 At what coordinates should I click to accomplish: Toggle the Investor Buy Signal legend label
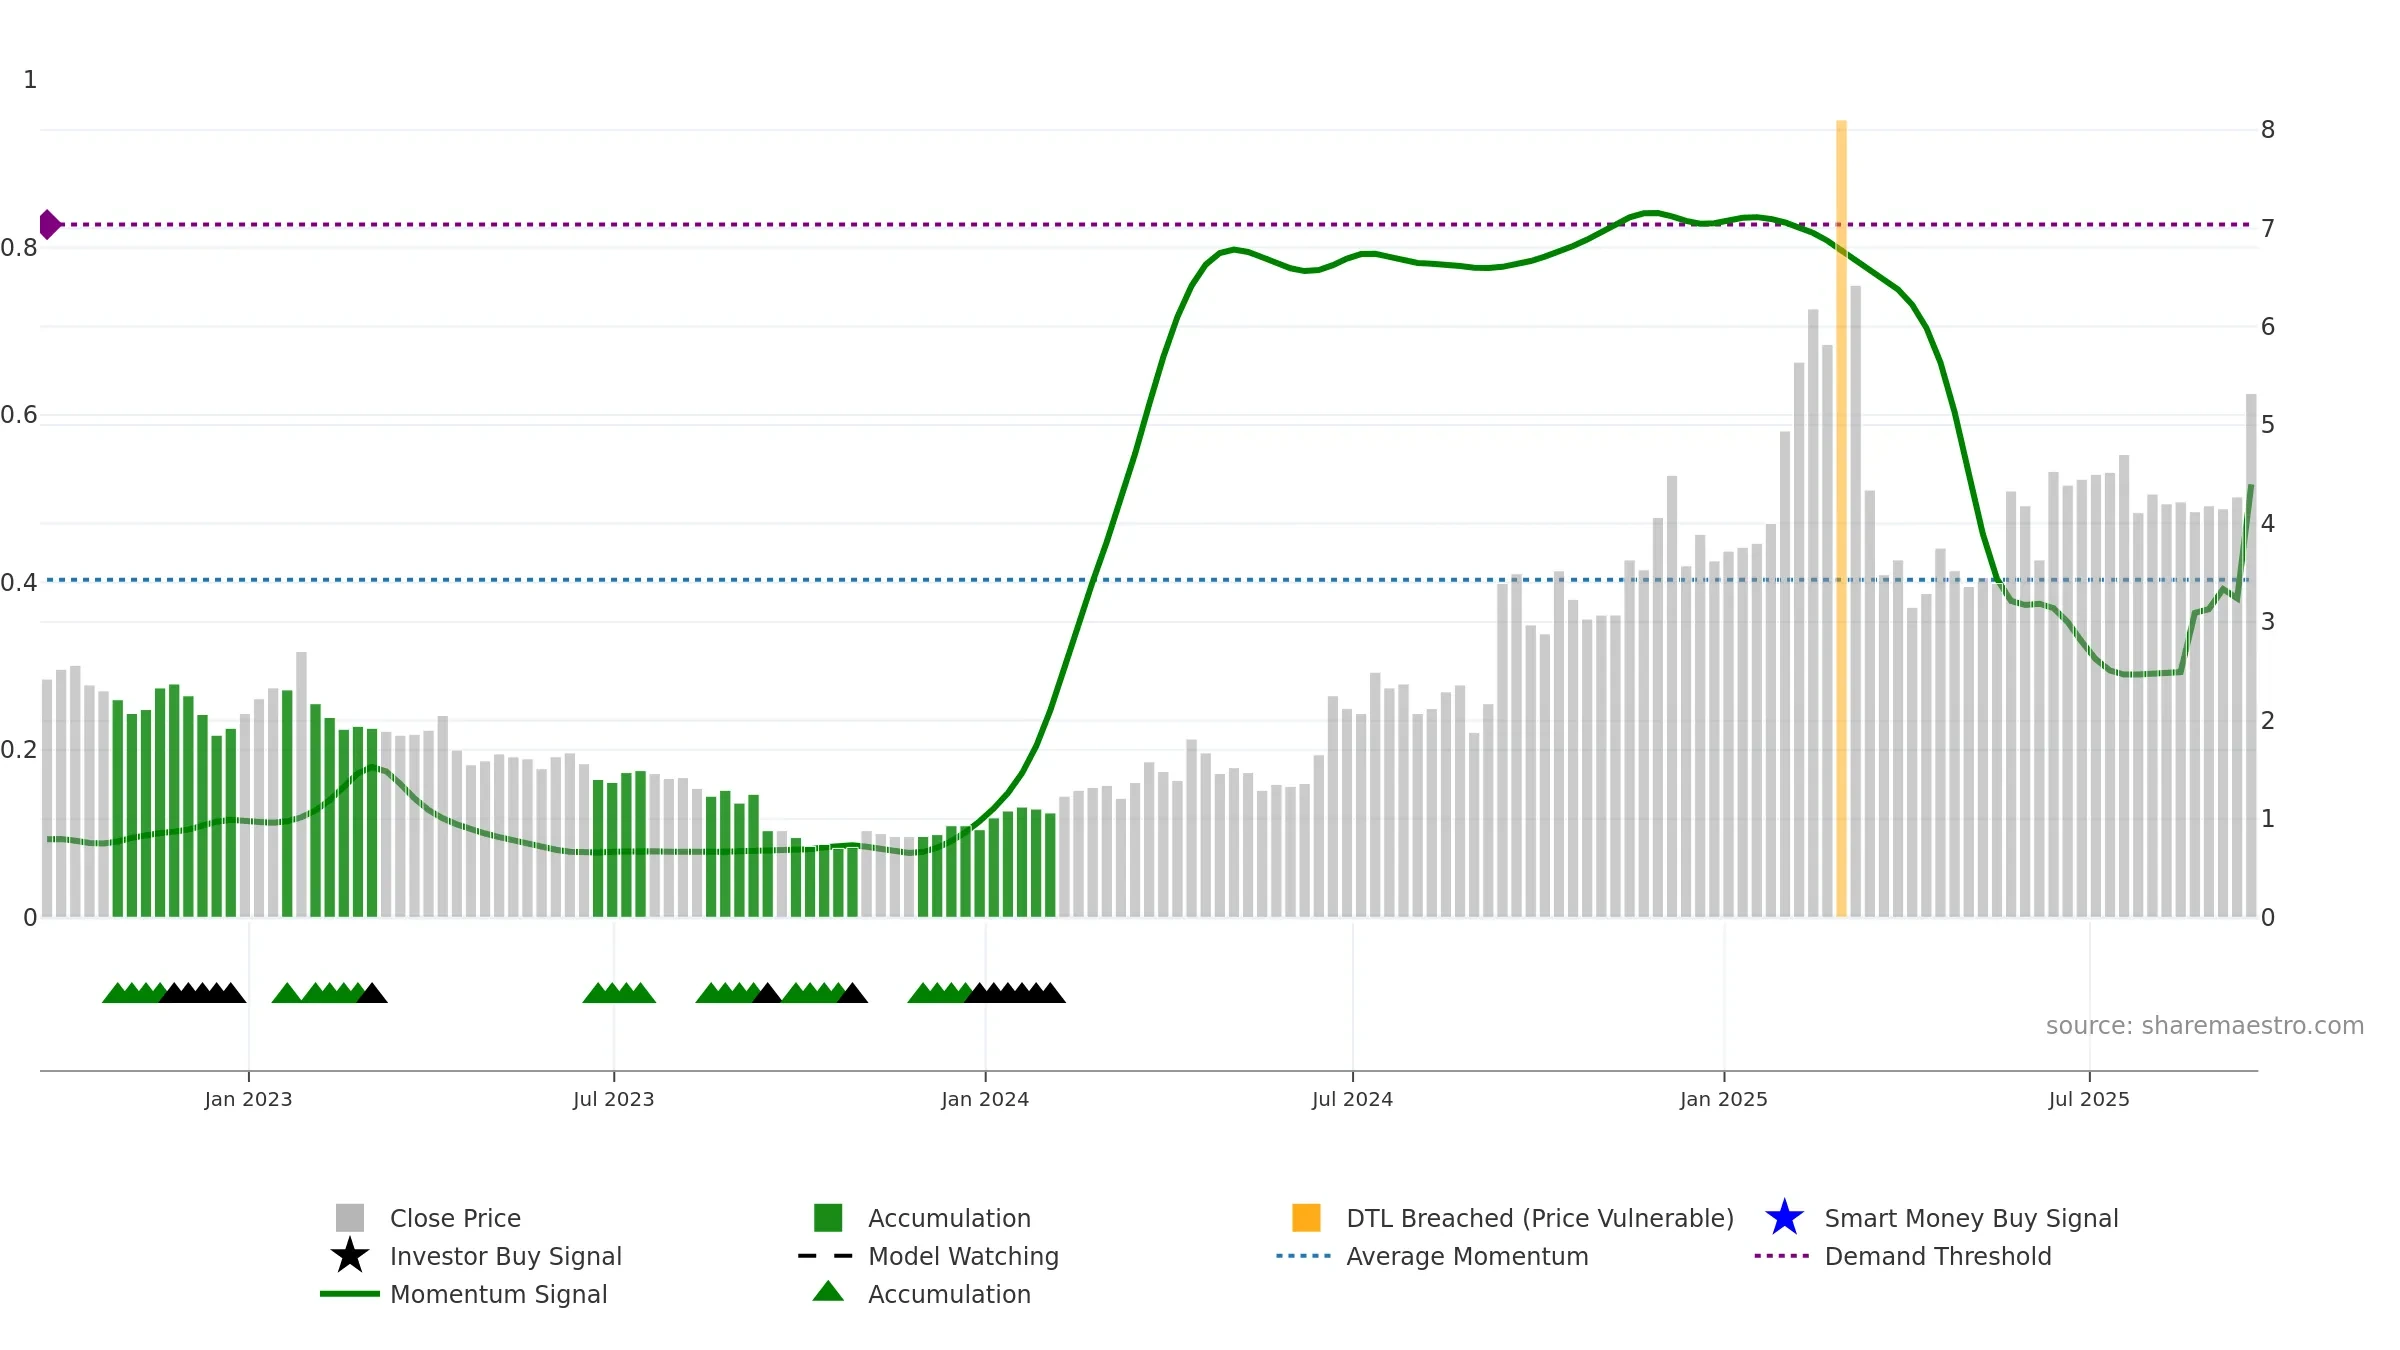point(506,1256)
